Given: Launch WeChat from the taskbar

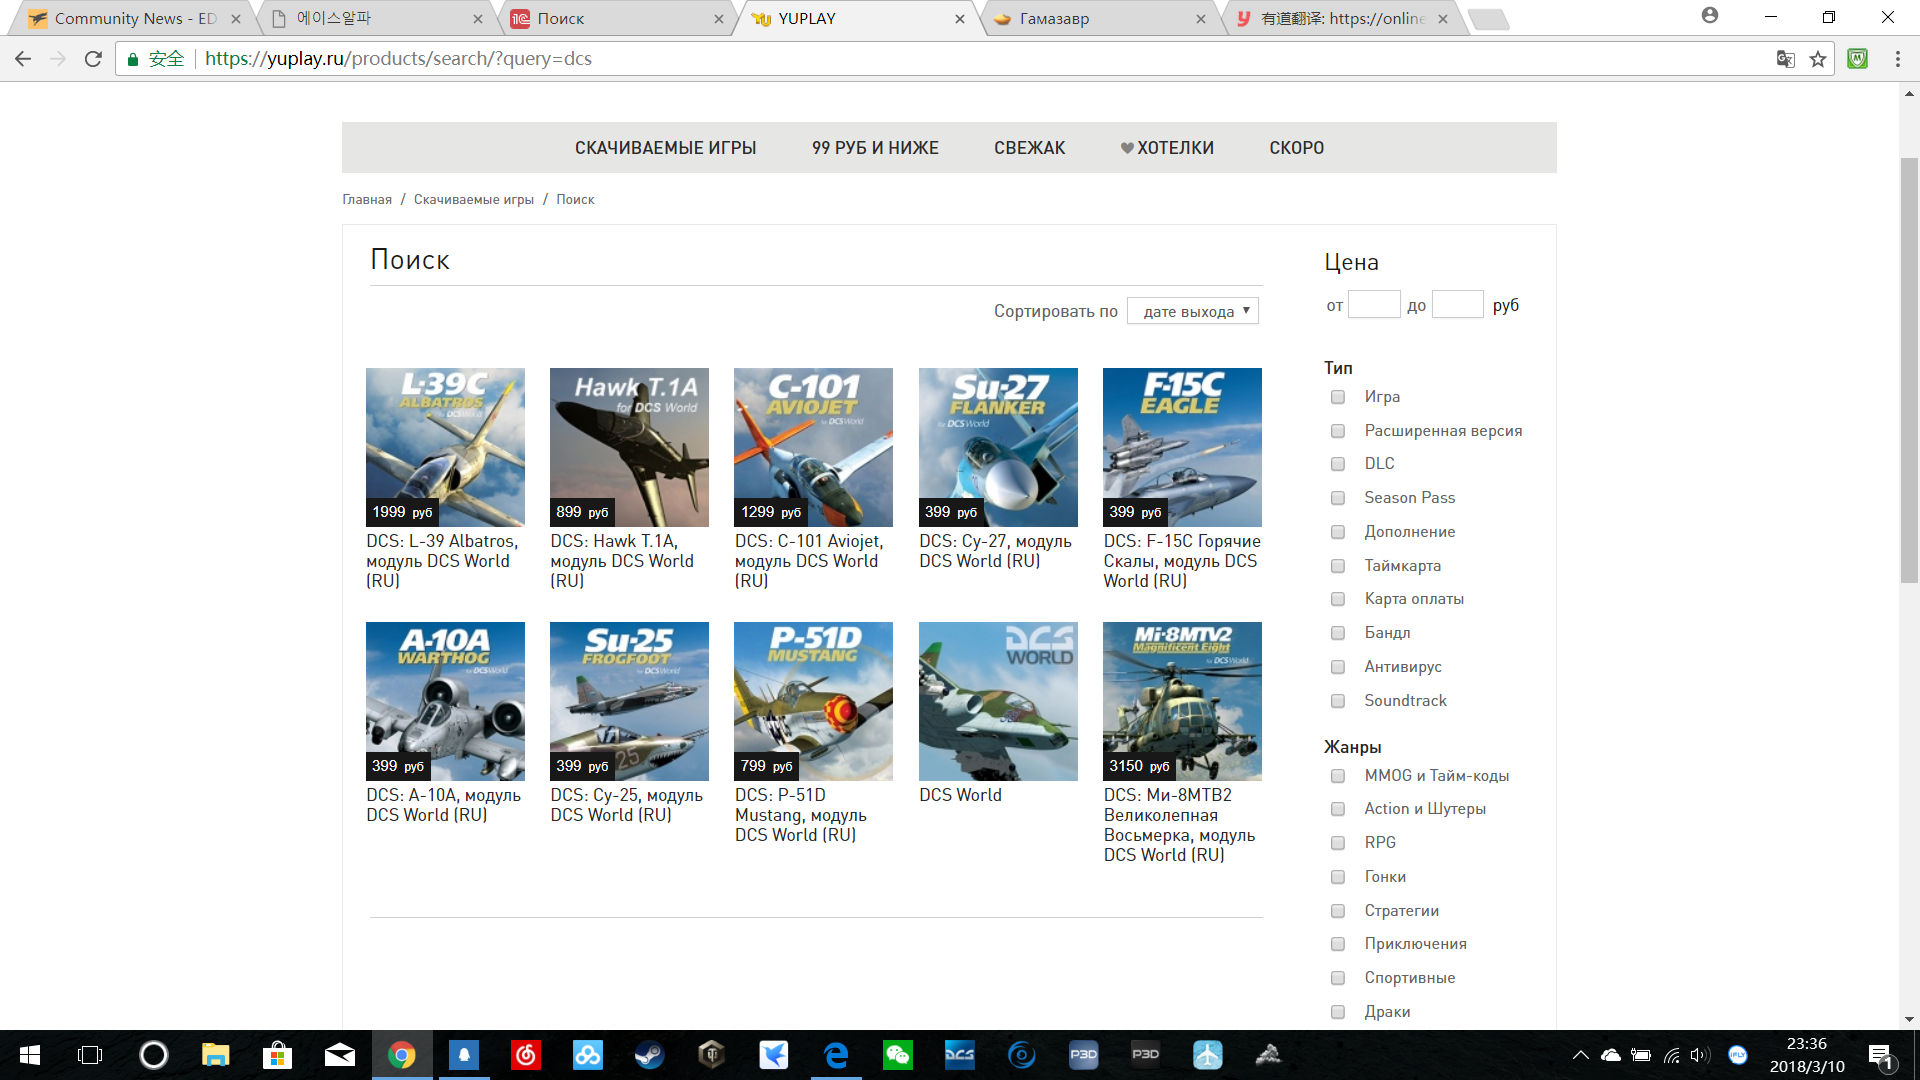Looking at the screenshot, I should pos(897,1054).
